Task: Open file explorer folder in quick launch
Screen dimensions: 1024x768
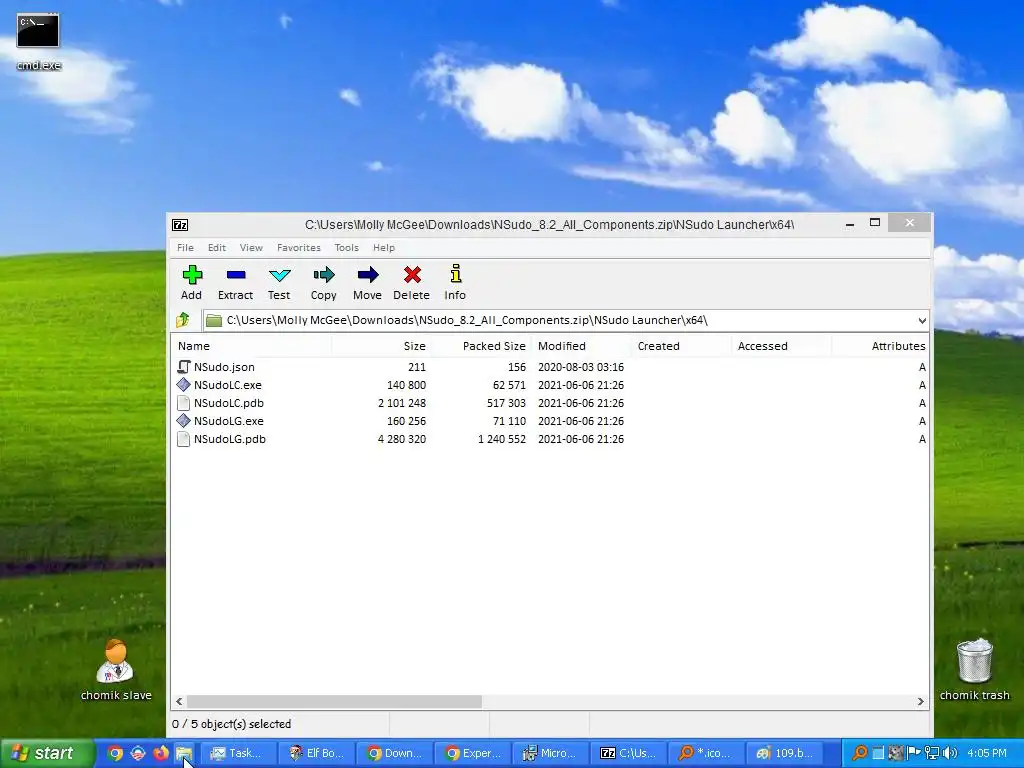Action: pos(184,753)
